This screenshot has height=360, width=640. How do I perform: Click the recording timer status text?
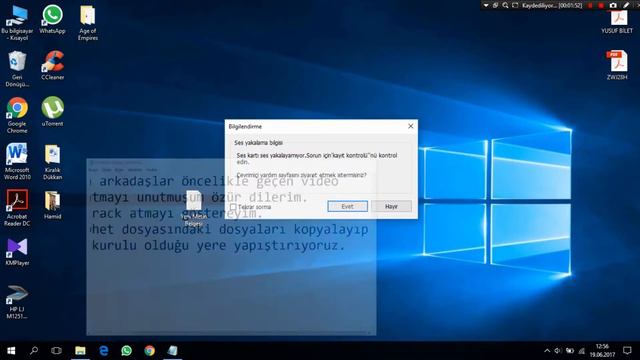(552, 5)
